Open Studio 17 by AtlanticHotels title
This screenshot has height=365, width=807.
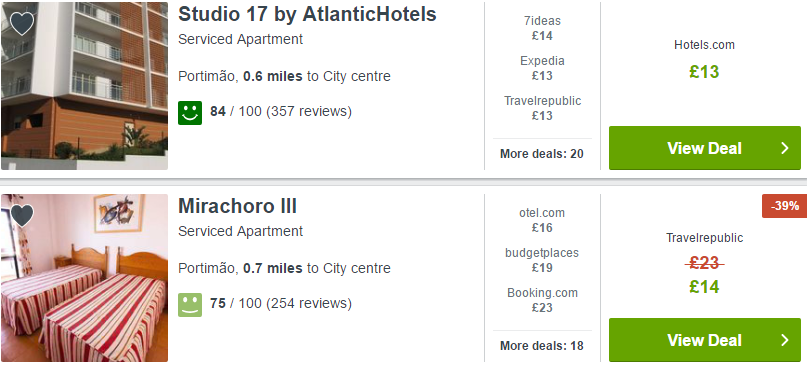307,14
